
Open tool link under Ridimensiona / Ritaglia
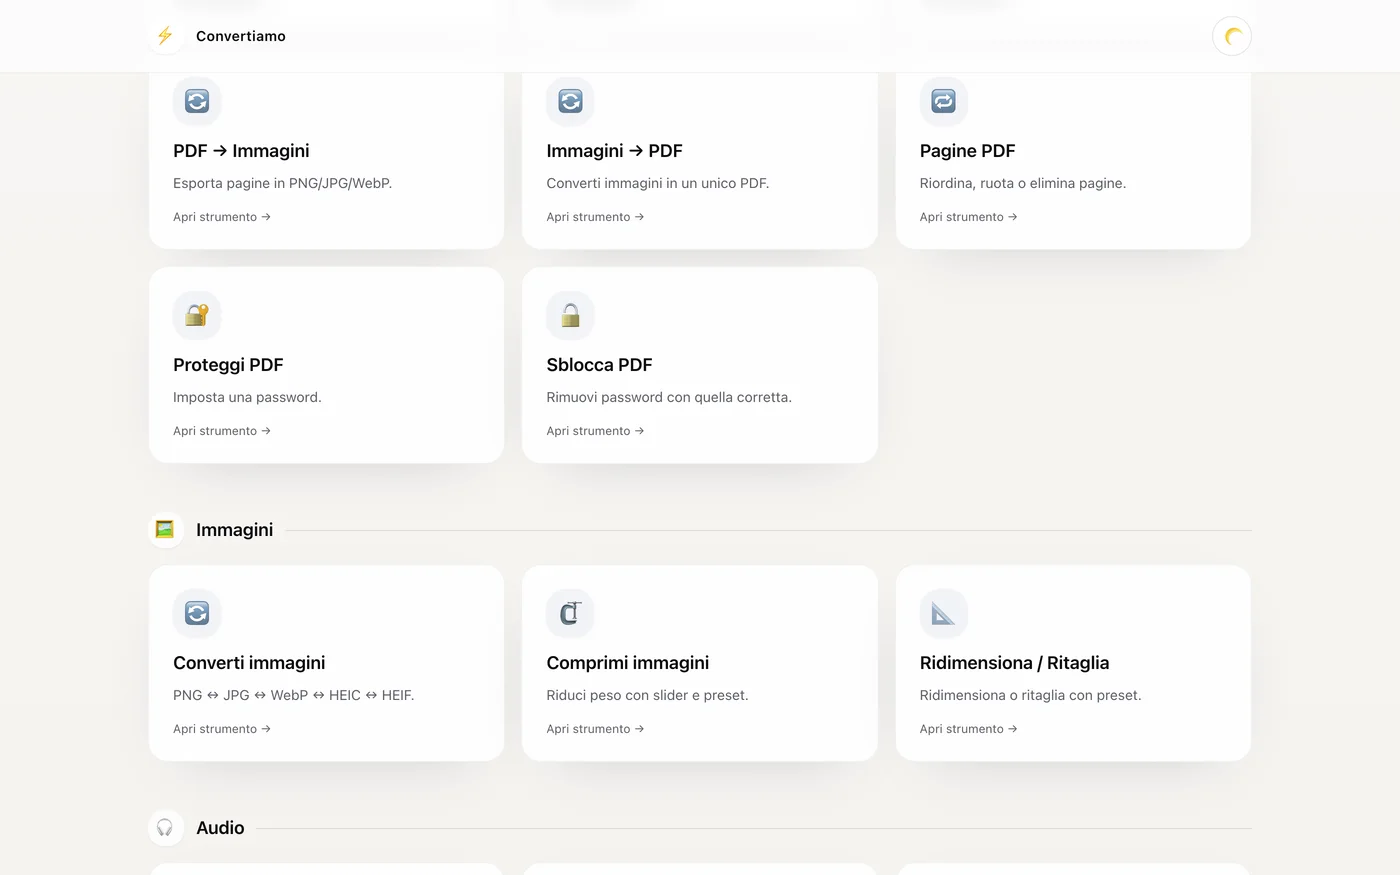[968, 729]
